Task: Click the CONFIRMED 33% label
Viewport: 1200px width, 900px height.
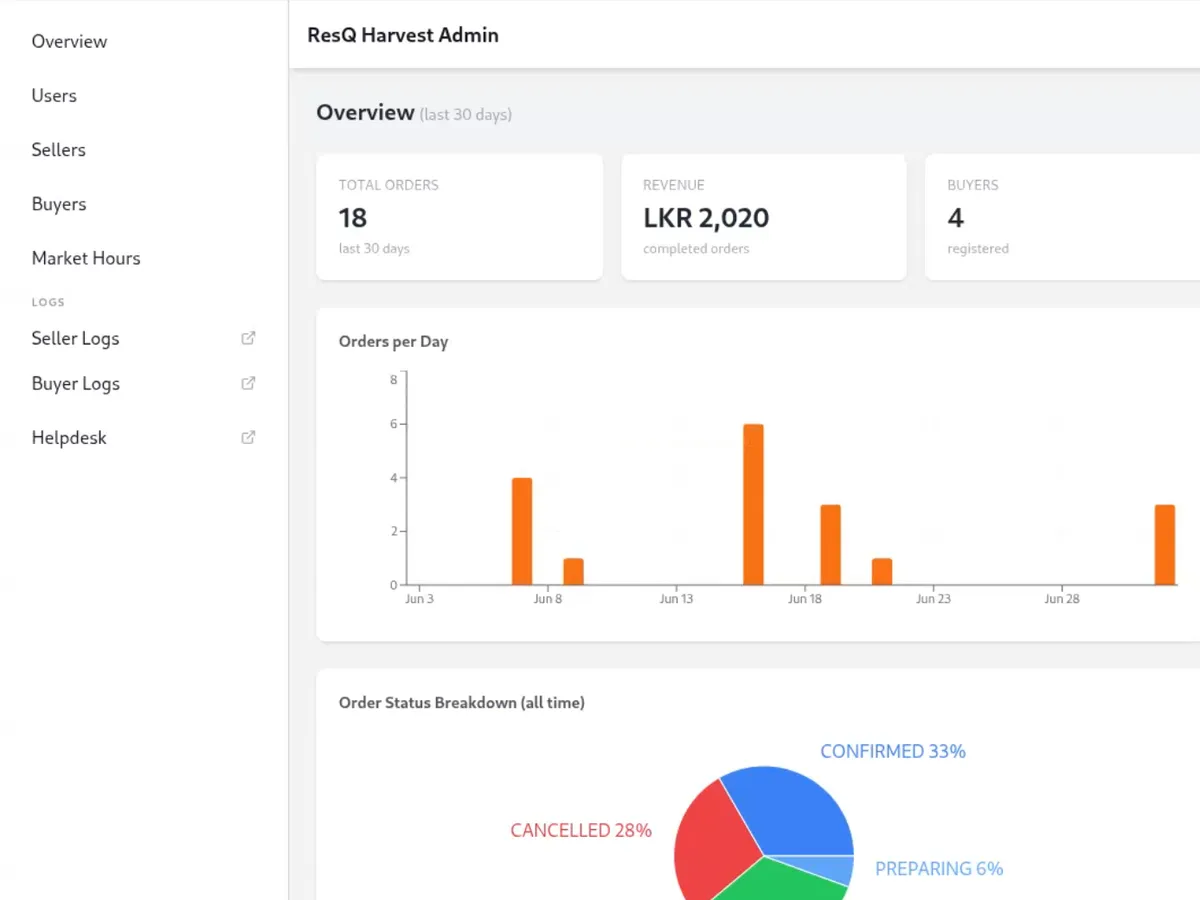Action: tap(893, 751)
